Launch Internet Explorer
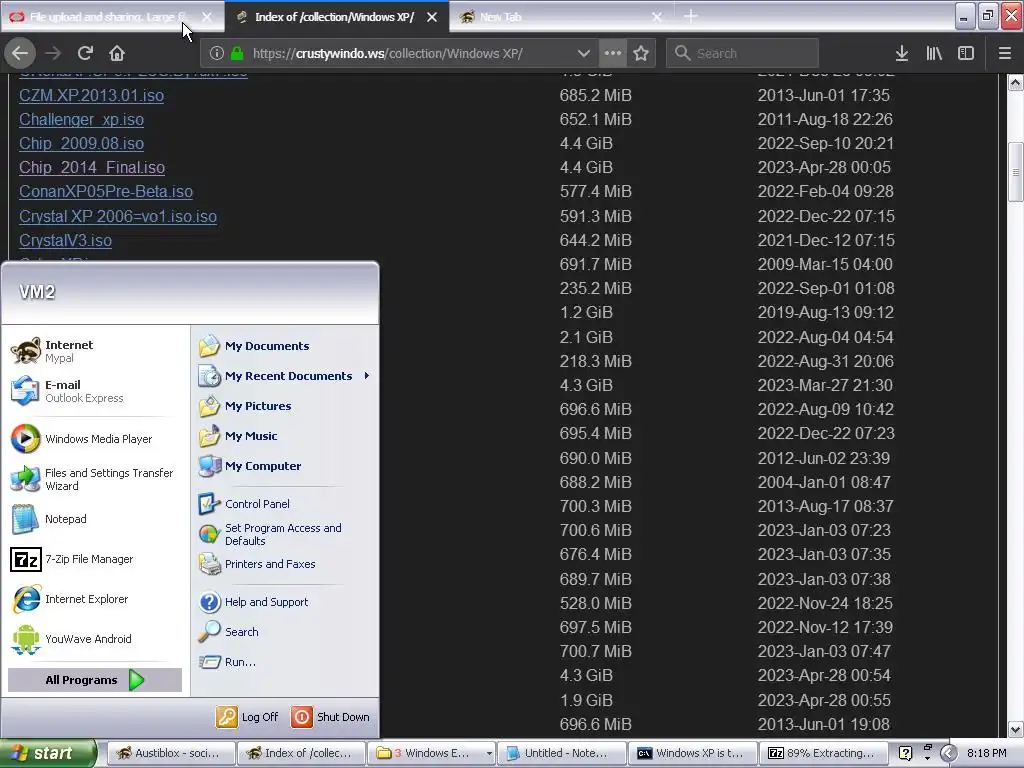The height and width of the screenshot is (768, 1024). (x=95, y=599)
